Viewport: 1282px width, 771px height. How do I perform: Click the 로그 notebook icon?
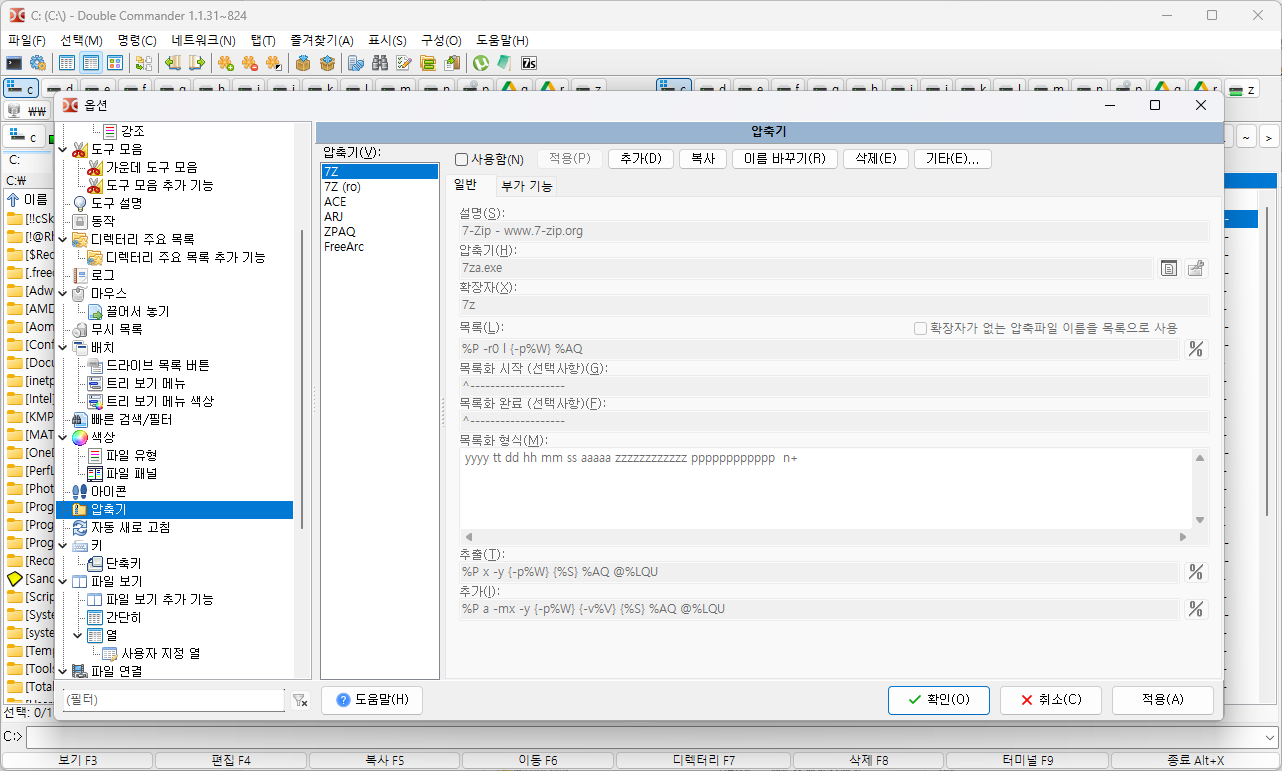[x=80, y=275]
